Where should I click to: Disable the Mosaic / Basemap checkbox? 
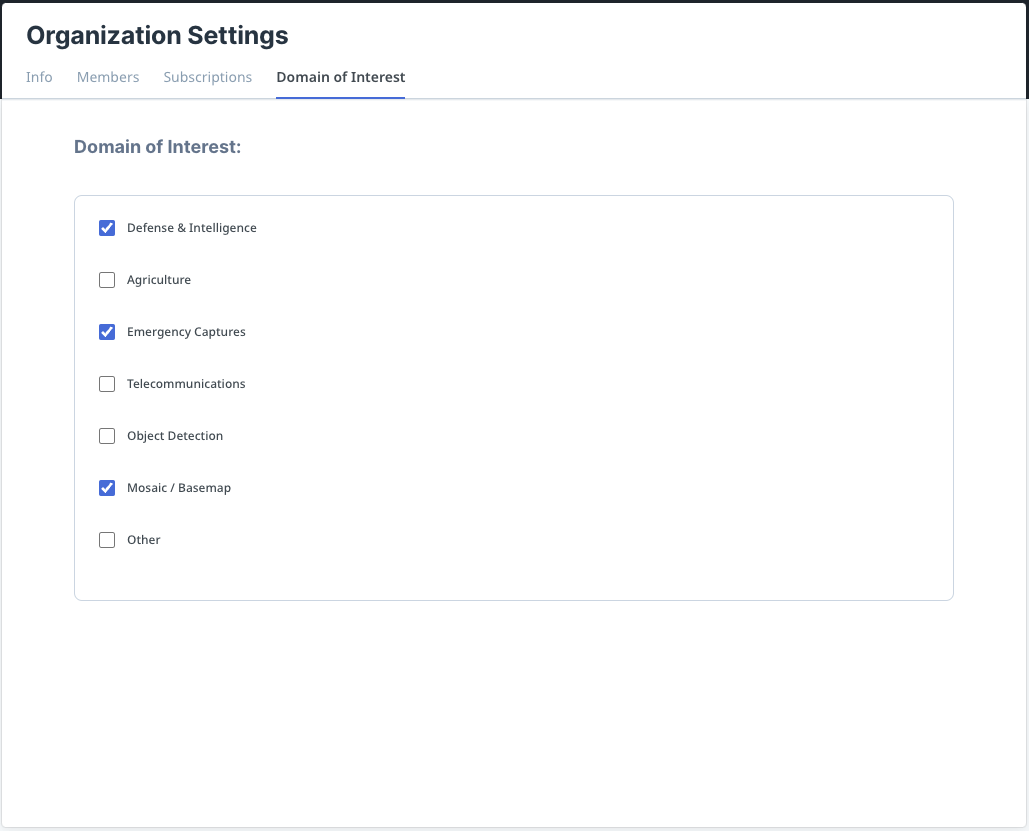click(x=107, y=488)
